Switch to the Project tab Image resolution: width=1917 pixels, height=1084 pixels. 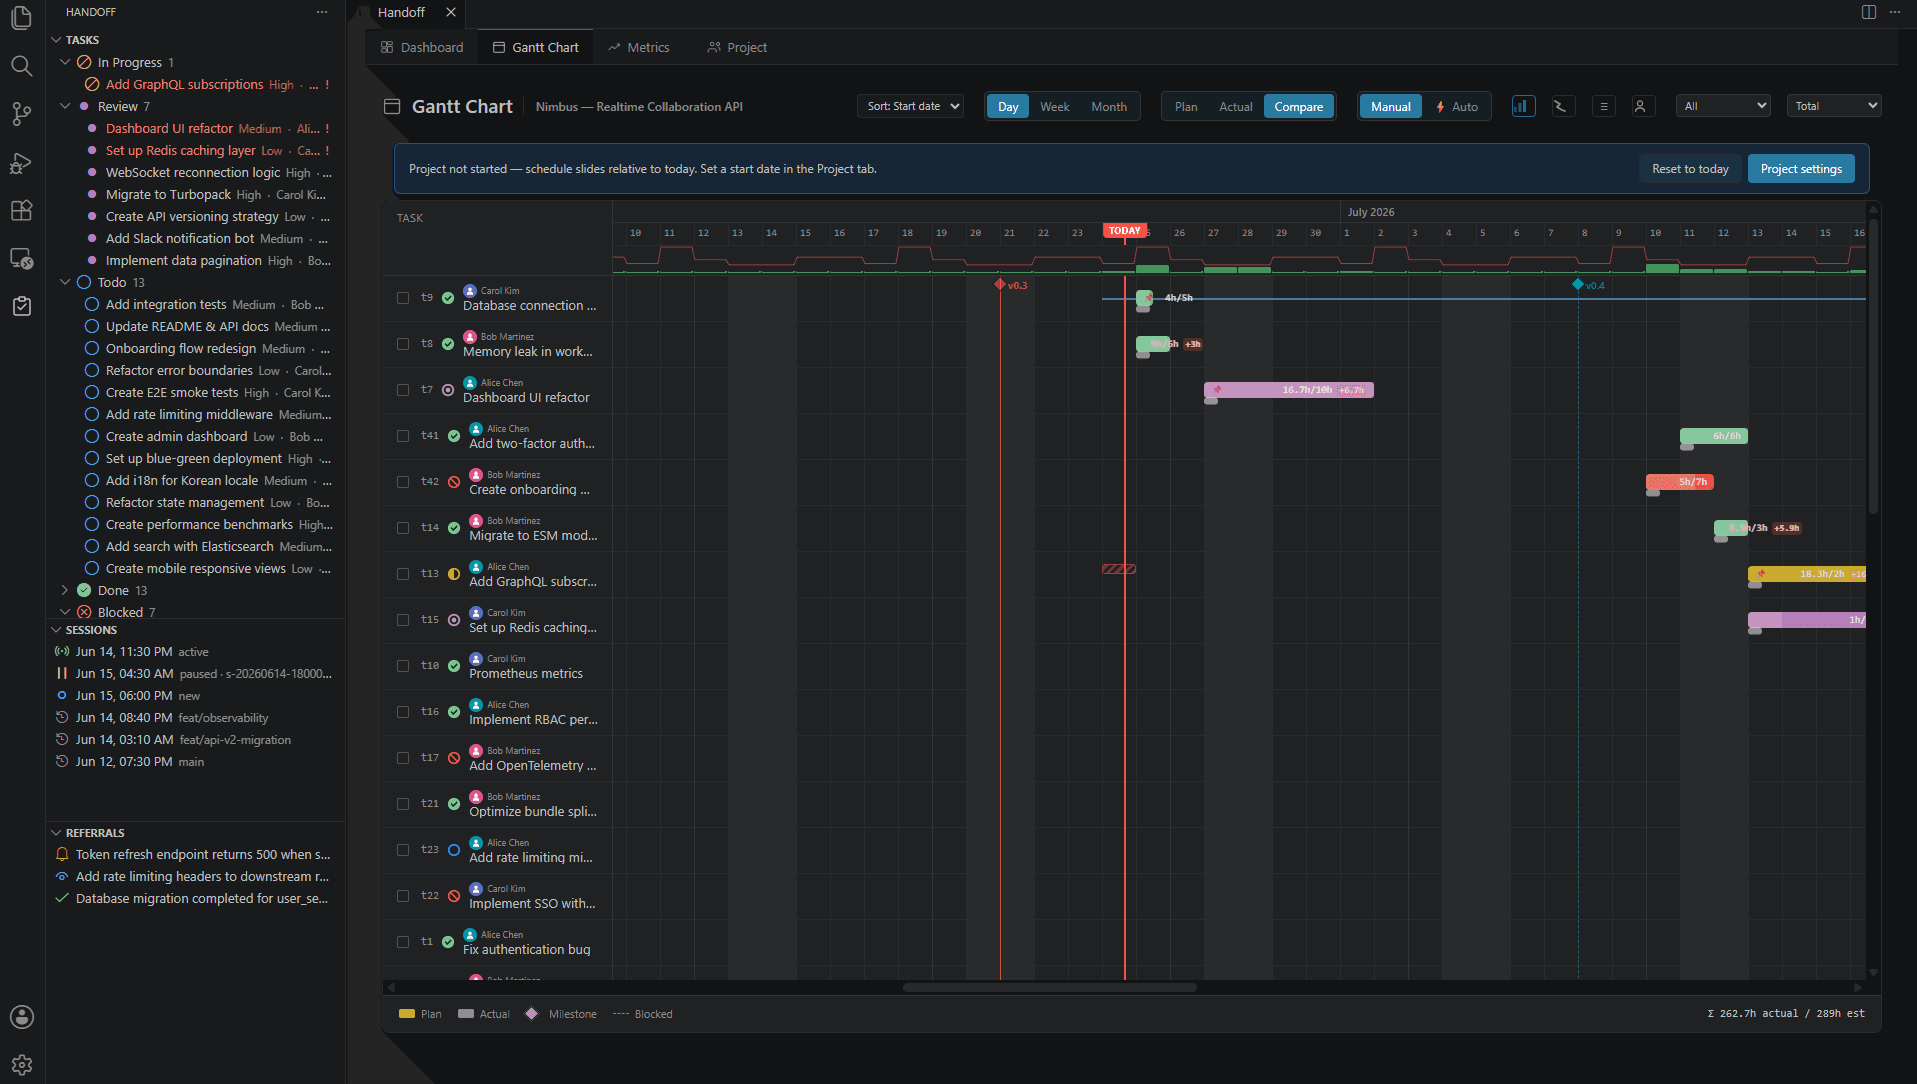737,47
